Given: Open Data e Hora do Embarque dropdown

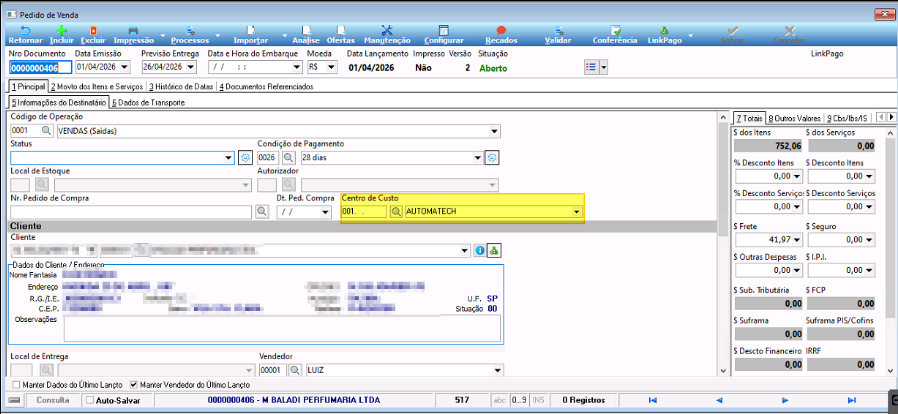Looking at the screenshot, I should tap(297, 68).
